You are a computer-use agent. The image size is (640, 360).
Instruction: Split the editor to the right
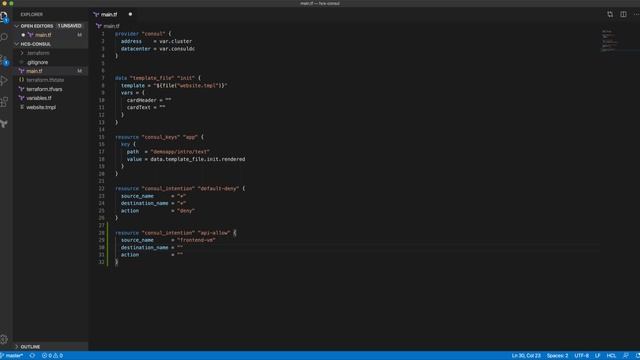(x=623, y=14)
